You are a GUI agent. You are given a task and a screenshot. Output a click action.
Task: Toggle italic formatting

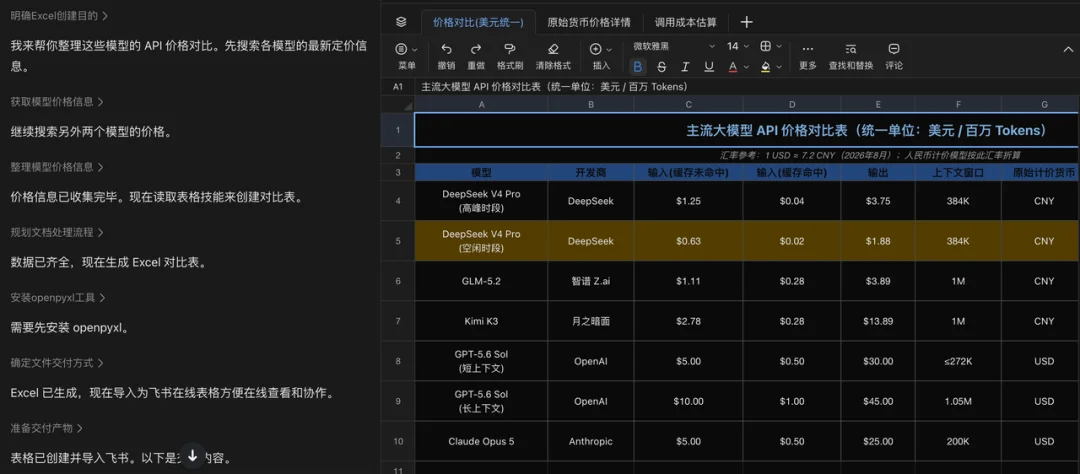point(685,67)
